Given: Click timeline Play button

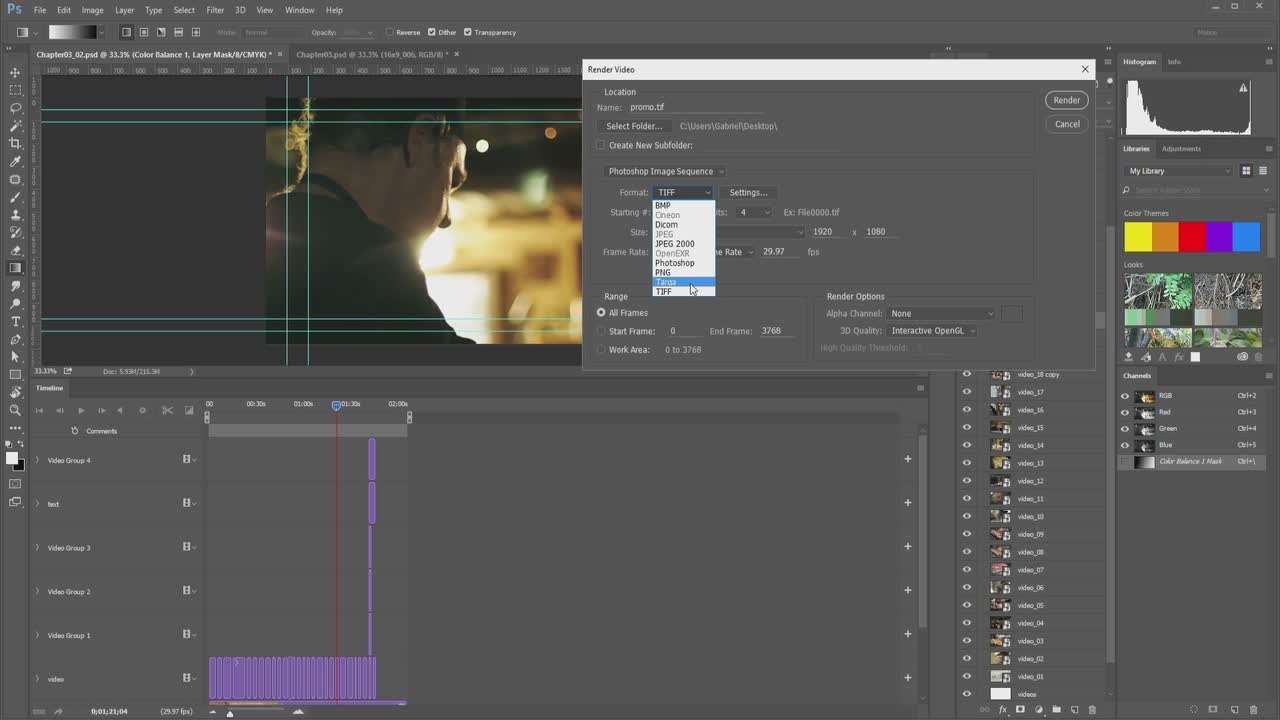Looking at the screenshot, I should pos(81,410).
